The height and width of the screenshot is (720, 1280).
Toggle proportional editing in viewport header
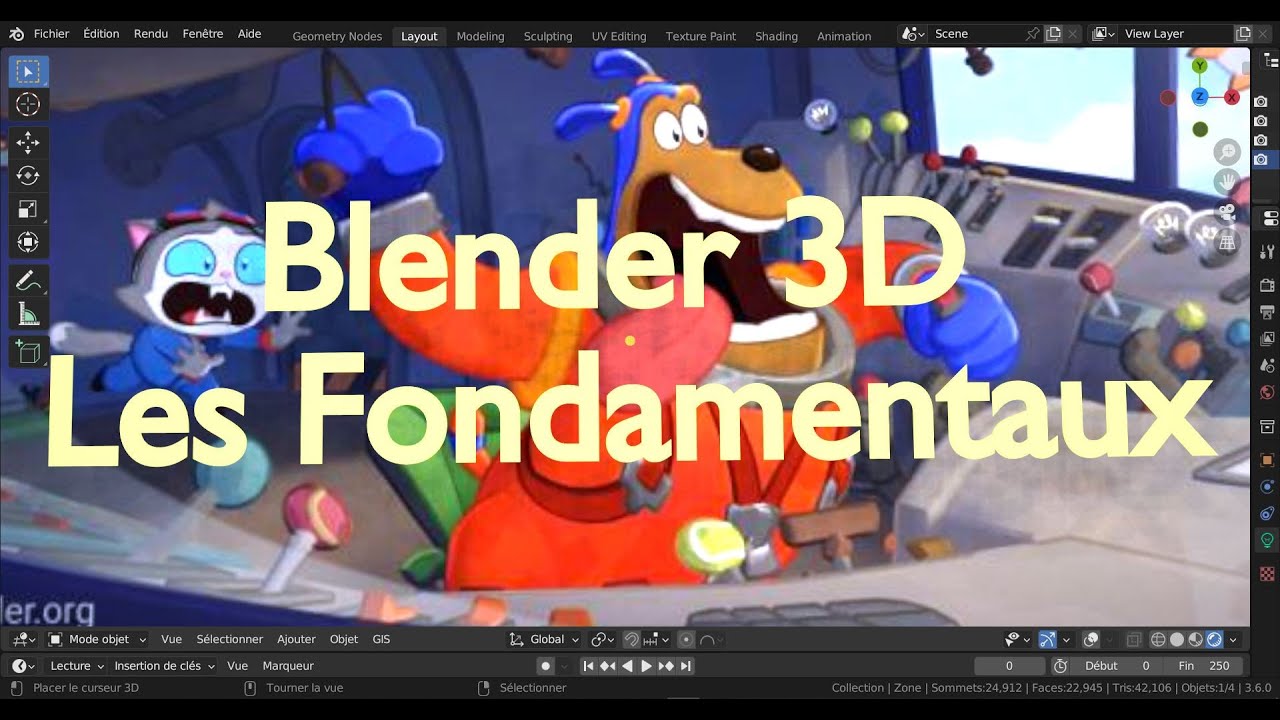pyautogui.click(x=686, y=639)
